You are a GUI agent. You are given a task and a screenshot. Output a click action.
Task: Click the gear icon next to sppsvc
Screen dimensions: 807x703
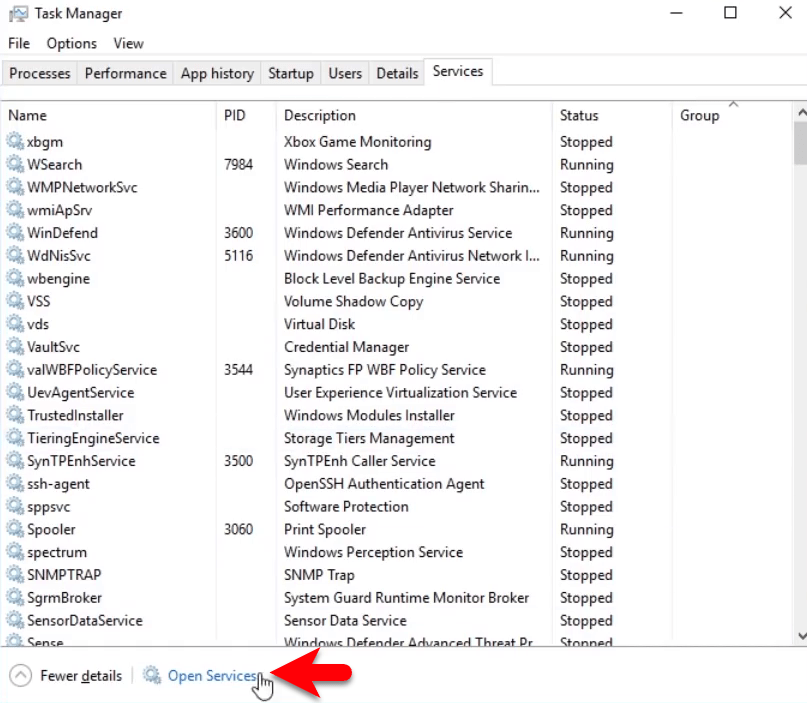[15, 506]
